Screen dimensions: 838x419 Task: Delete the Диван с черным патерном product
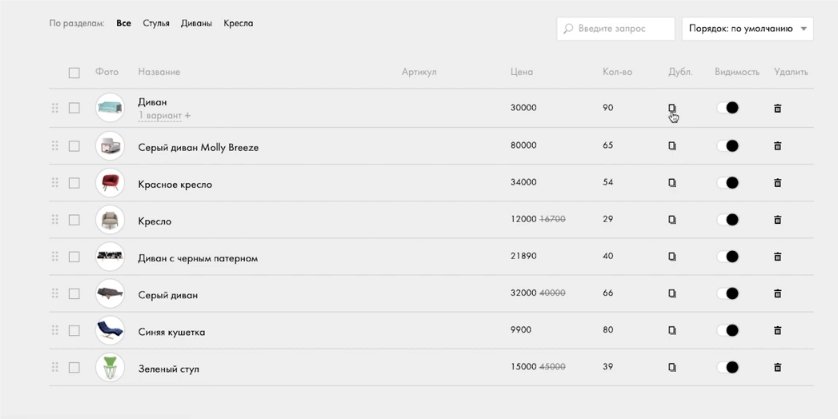(x=777, y=257)
